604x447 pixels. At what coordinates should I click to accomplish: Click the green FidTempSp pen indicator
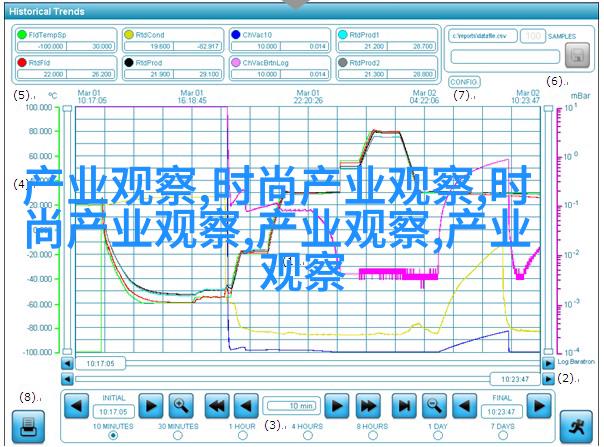(x=22, y=35)
